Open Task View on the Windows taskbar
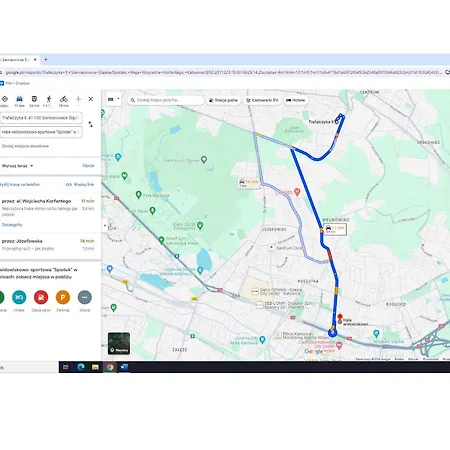Viewport: 450px width, 450px height. [x=66, y=367]
